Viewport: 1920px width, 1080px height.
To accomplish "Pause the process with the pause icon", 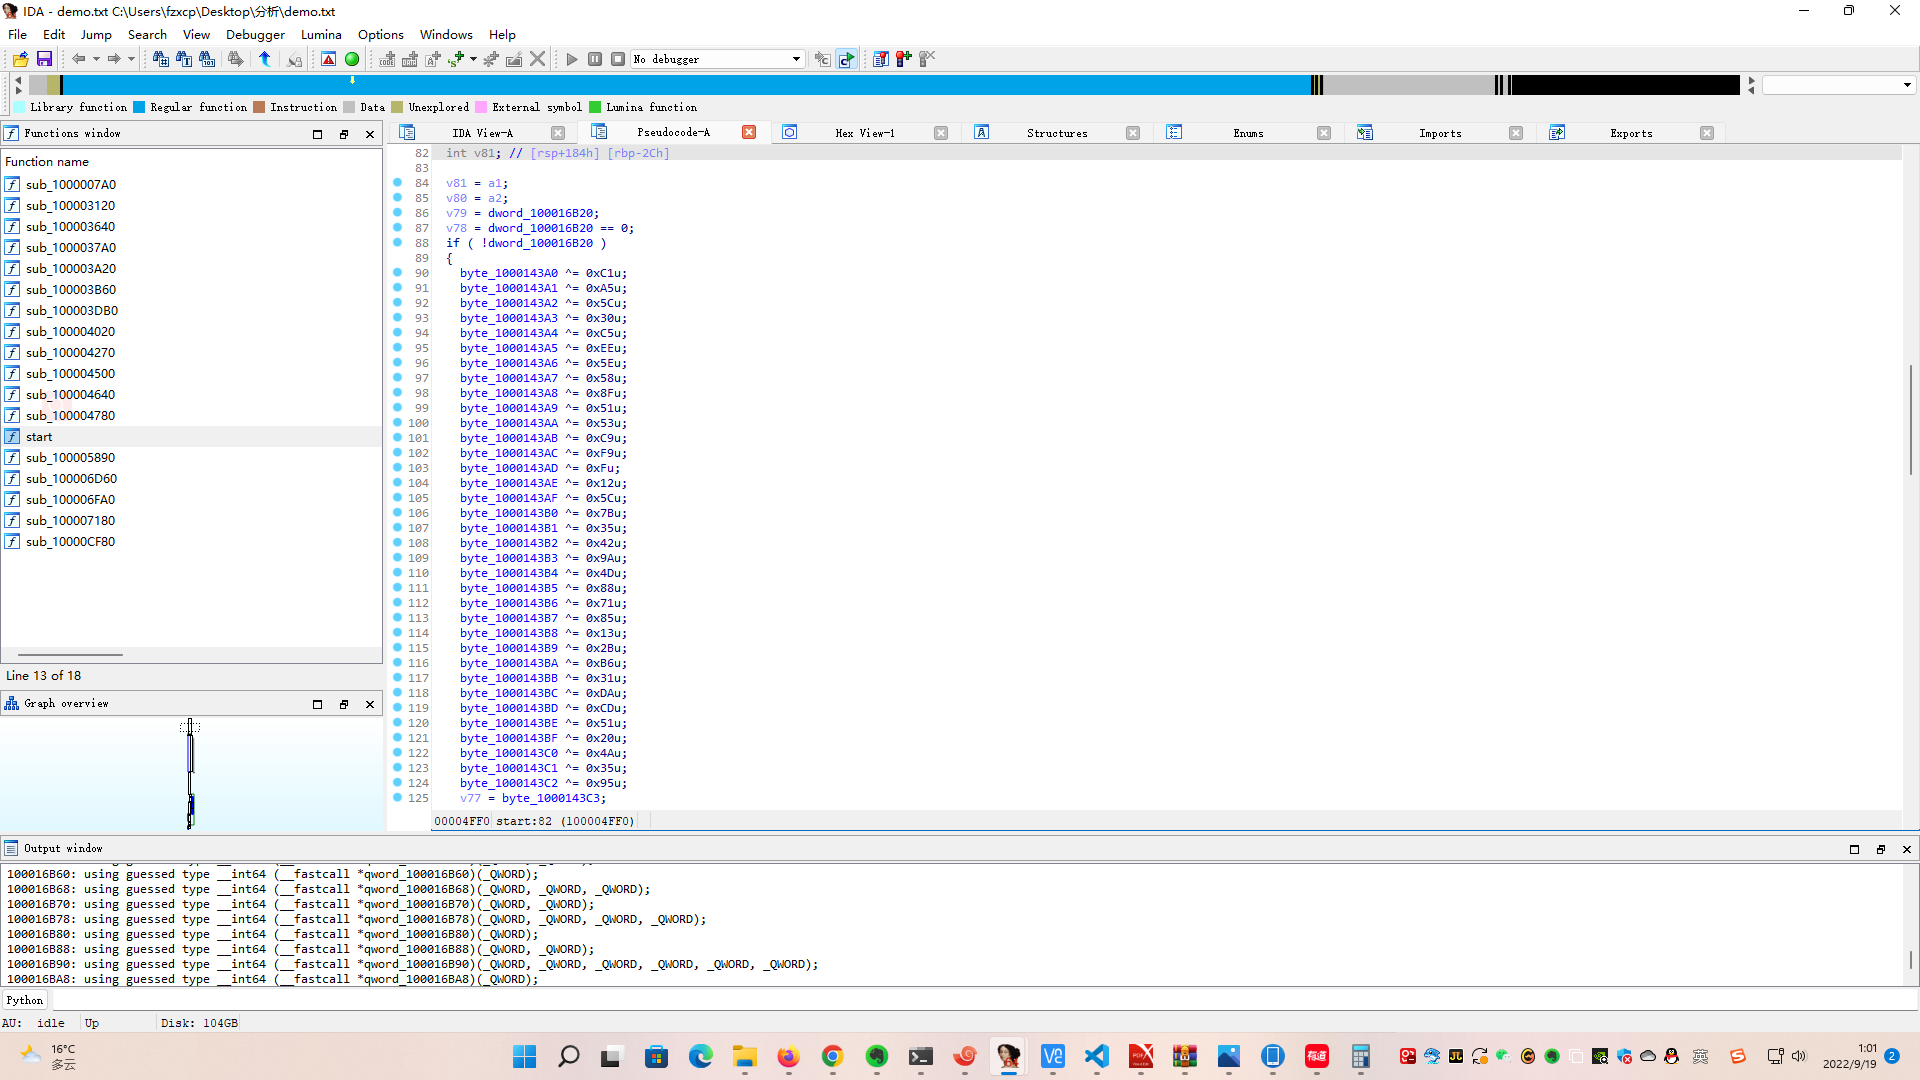I will 595,59.
